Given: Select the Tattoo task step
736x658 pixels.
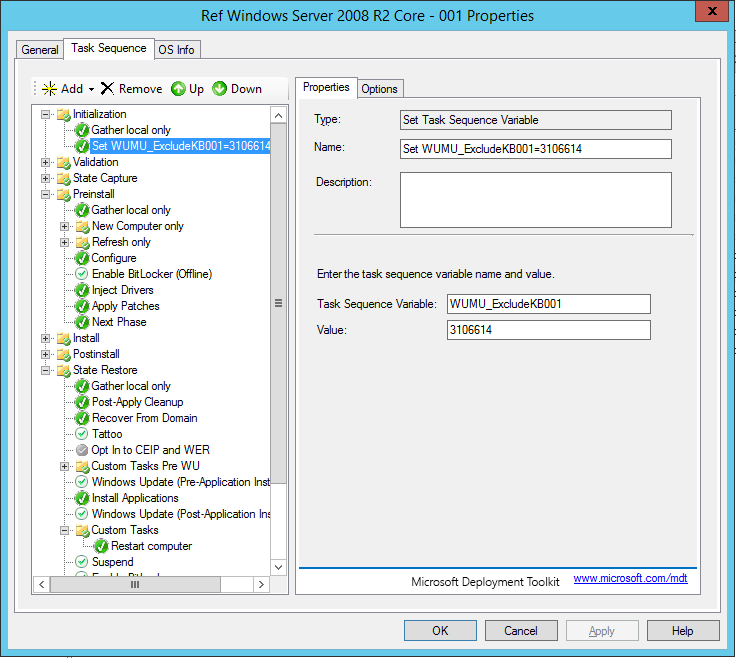Looking at the screenshot, I should click(x=107, y=434).
